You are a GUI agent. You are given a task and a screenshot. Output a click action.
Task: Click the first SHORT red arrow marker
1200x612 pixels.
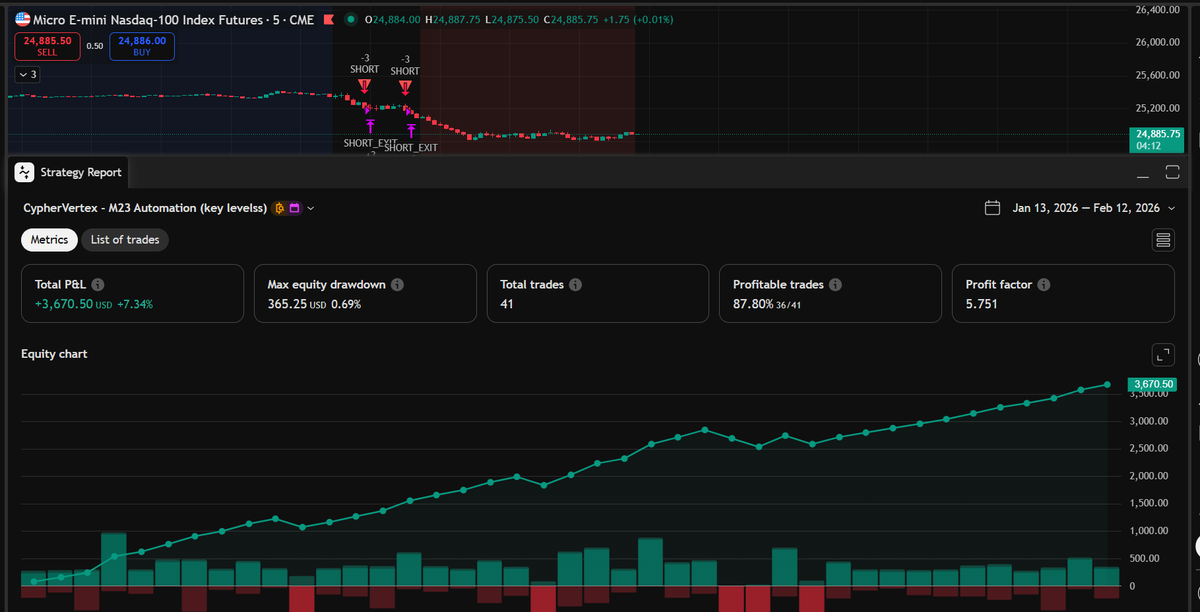[364, 87]
